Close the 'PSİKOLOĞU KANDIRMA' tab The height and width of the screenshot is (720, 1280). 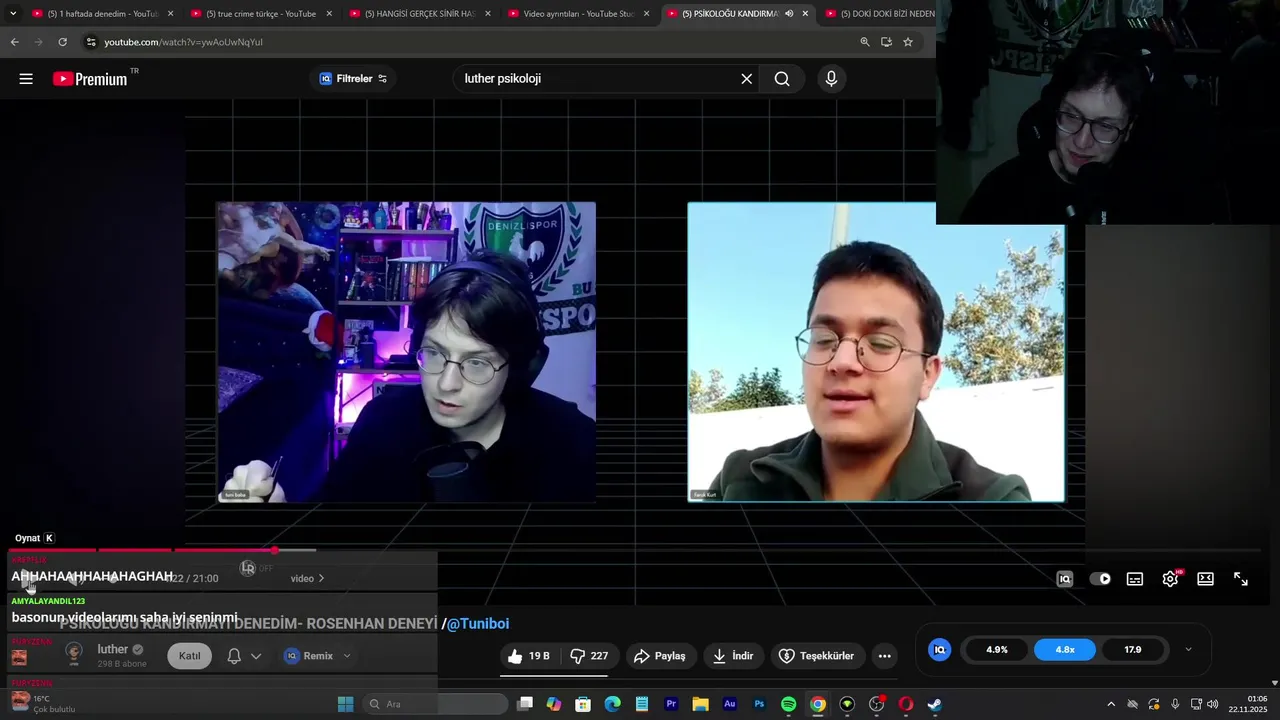point(805,14)
